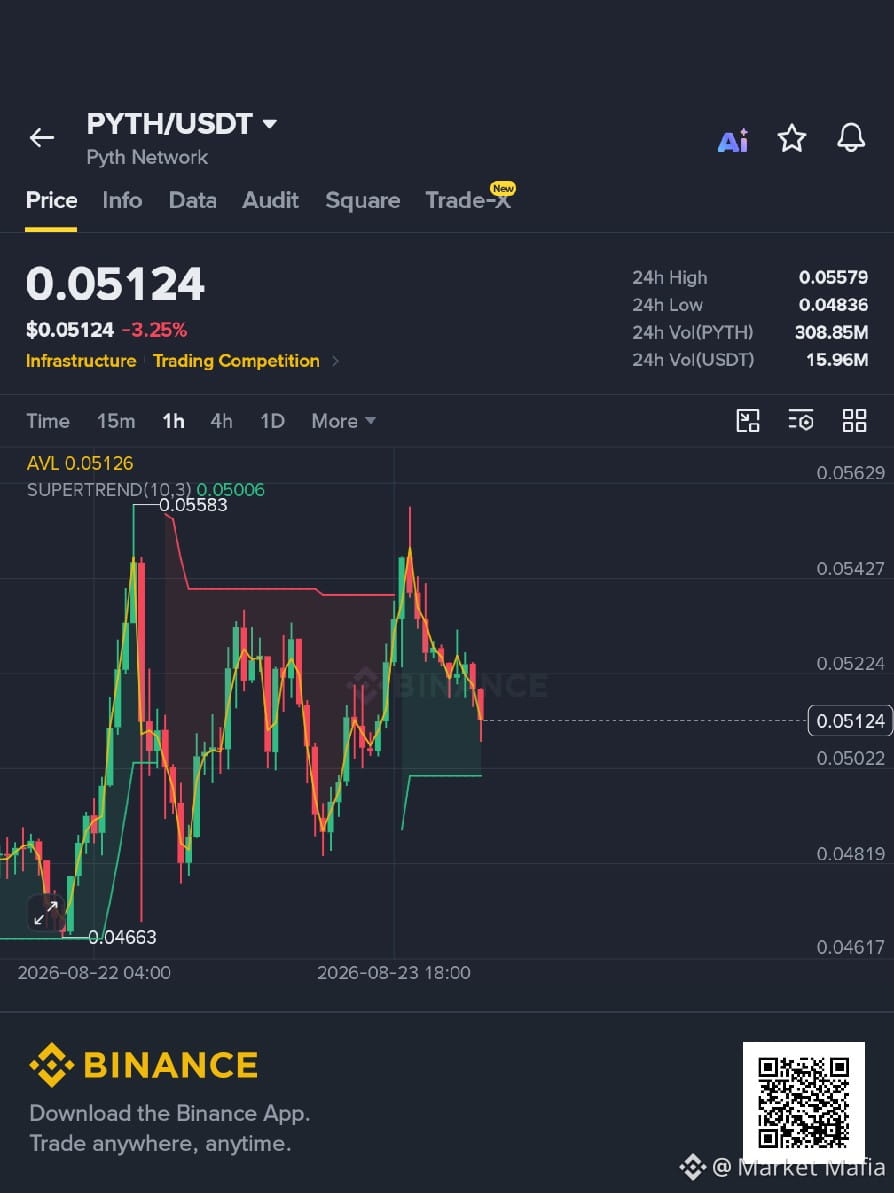Select the 4h chart interval
The image size is (894, 1193).
(x=221, y=421)
